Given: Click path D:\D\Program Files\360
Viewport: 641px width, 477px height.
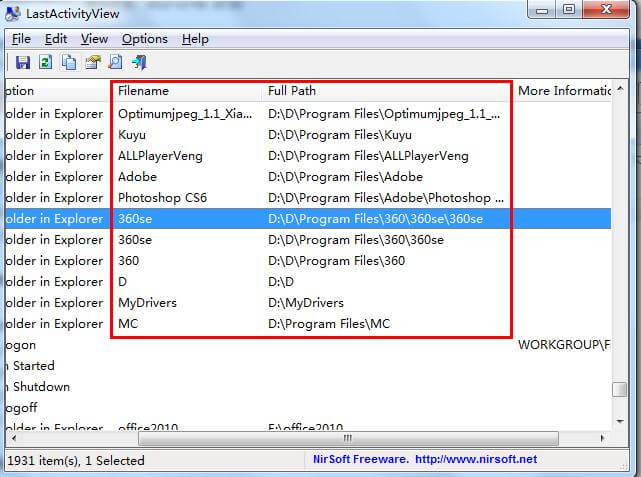Looking at the screenshot, I should pos(336,261).
